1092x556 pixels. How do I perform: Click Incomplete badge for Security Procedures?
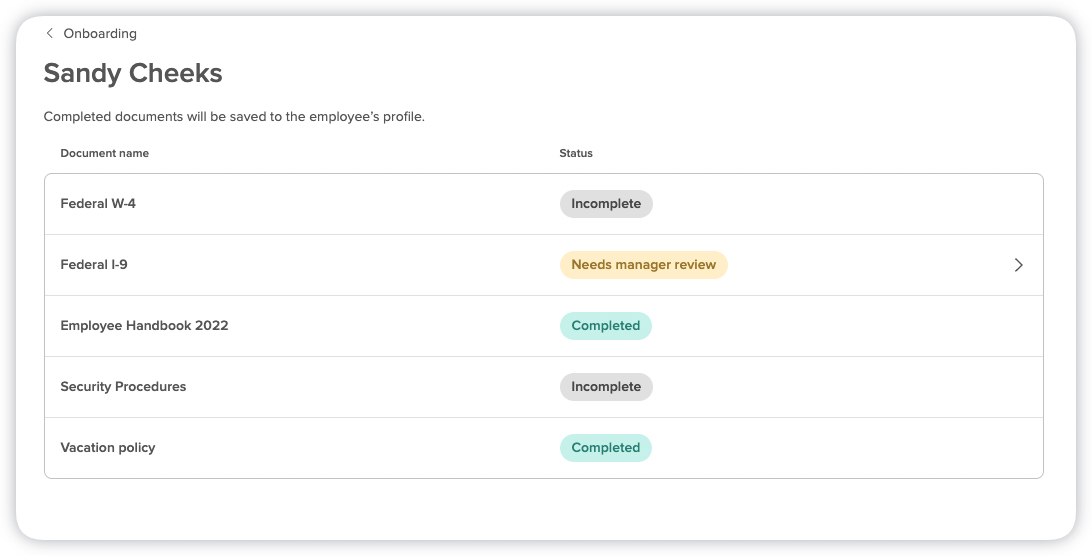605,387
